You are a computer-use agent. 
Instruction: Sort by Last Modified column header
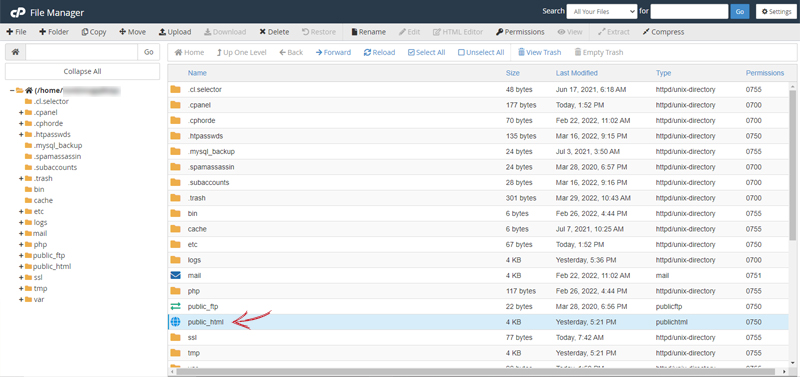(x=577, y=73)
